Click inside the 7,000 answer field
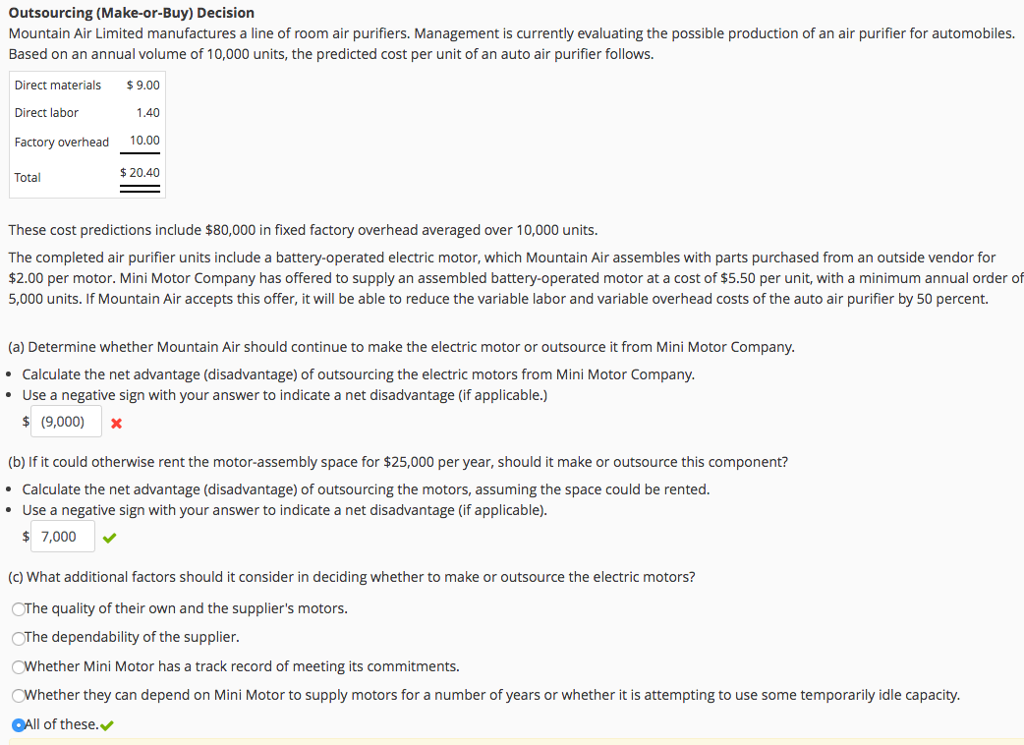1024x745 pixels. (62, 536)
